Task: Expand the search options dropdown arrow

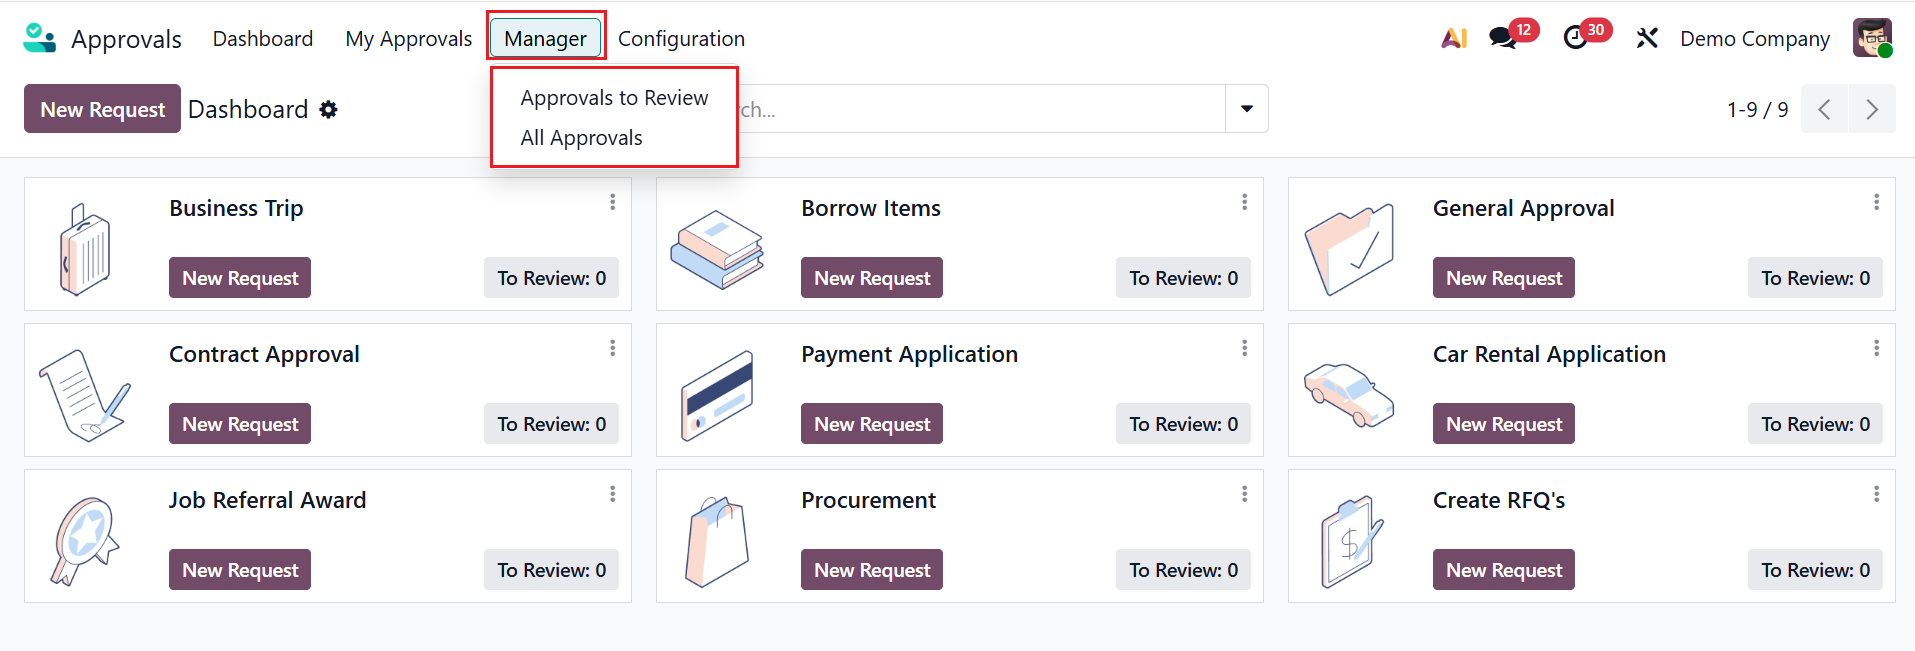Action: point(1247,109)
